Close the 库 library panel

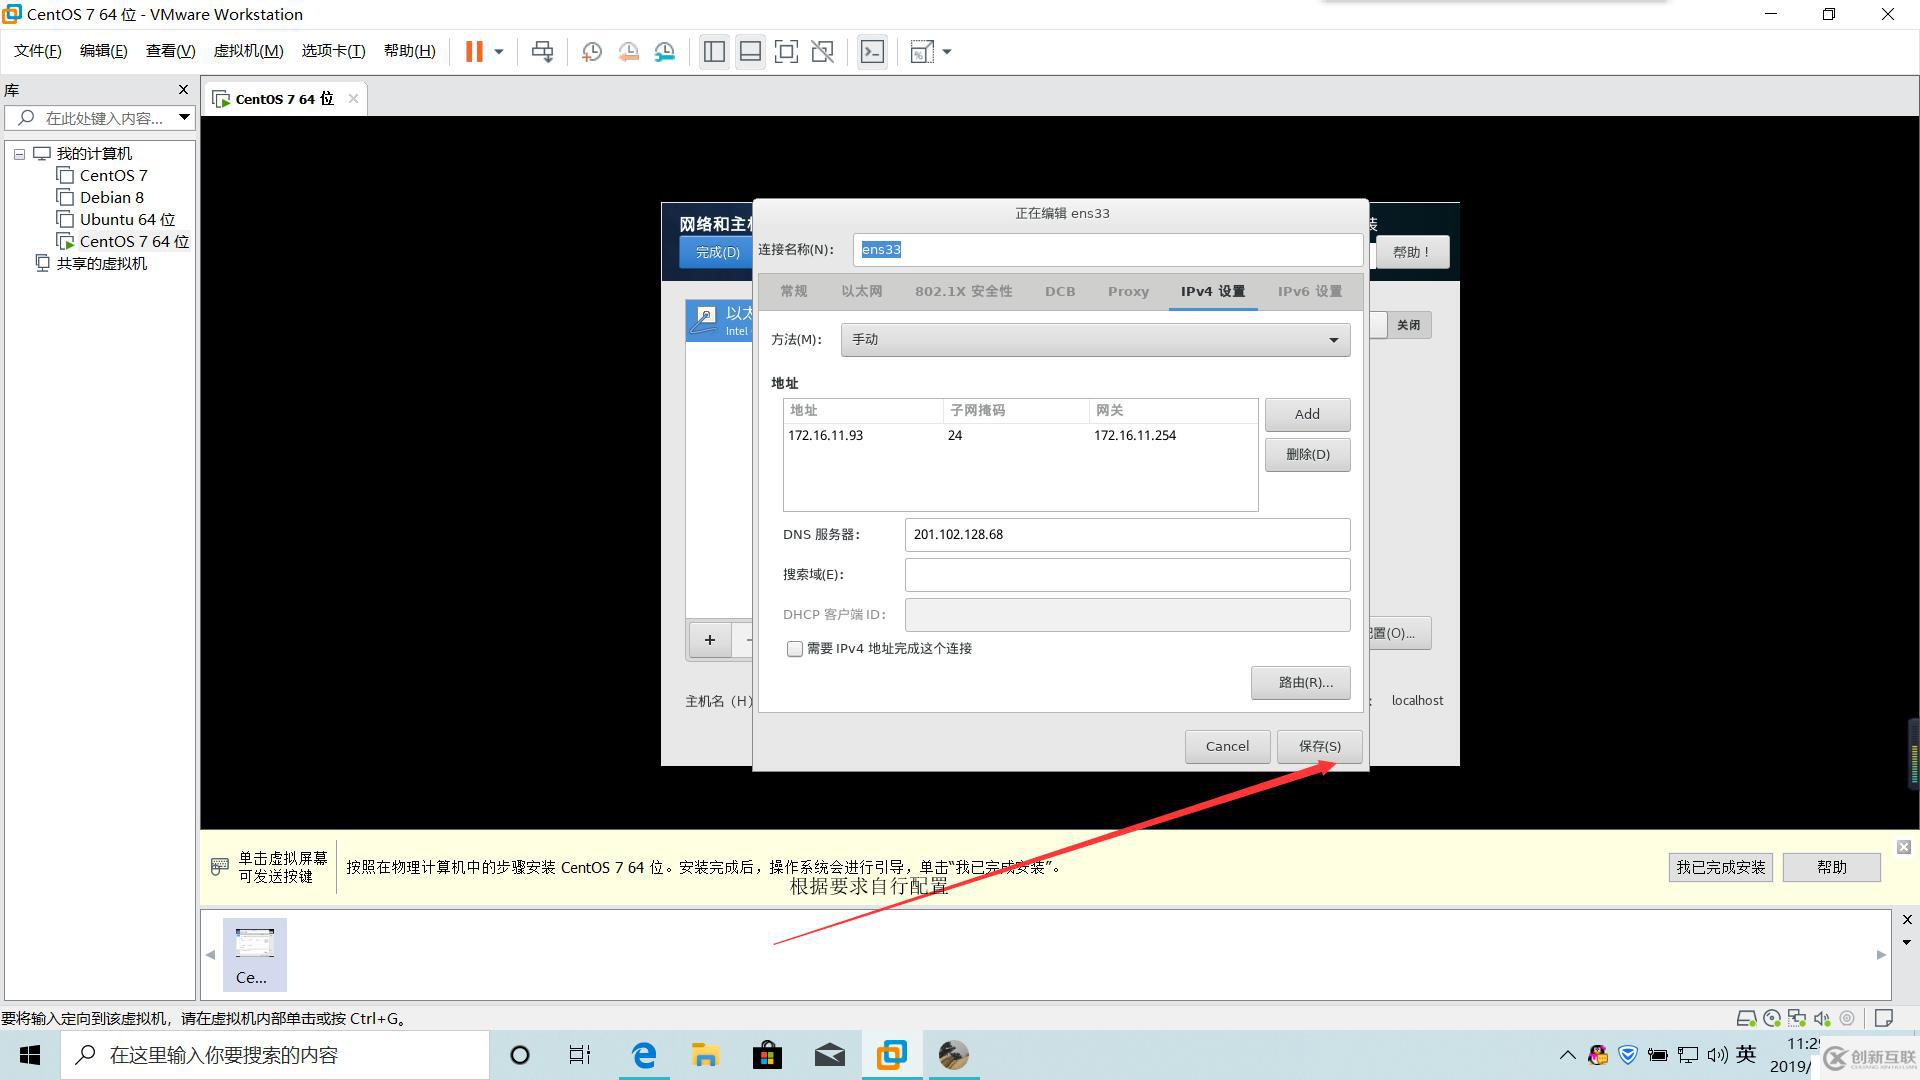(183, 89)
